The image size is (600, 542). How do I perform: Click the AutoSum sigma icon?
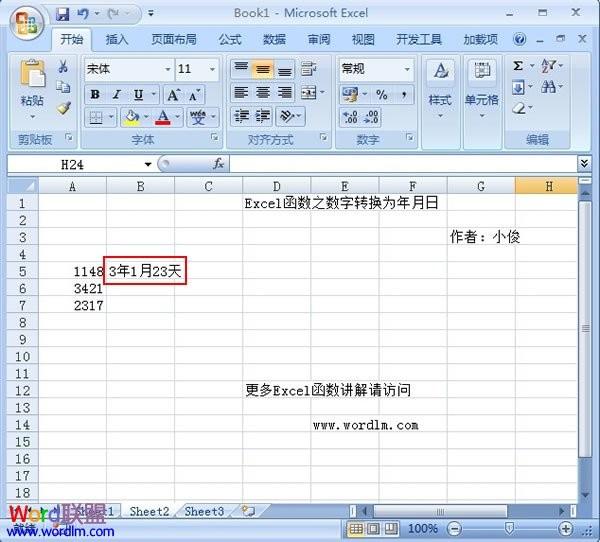(x=518, y=66)
